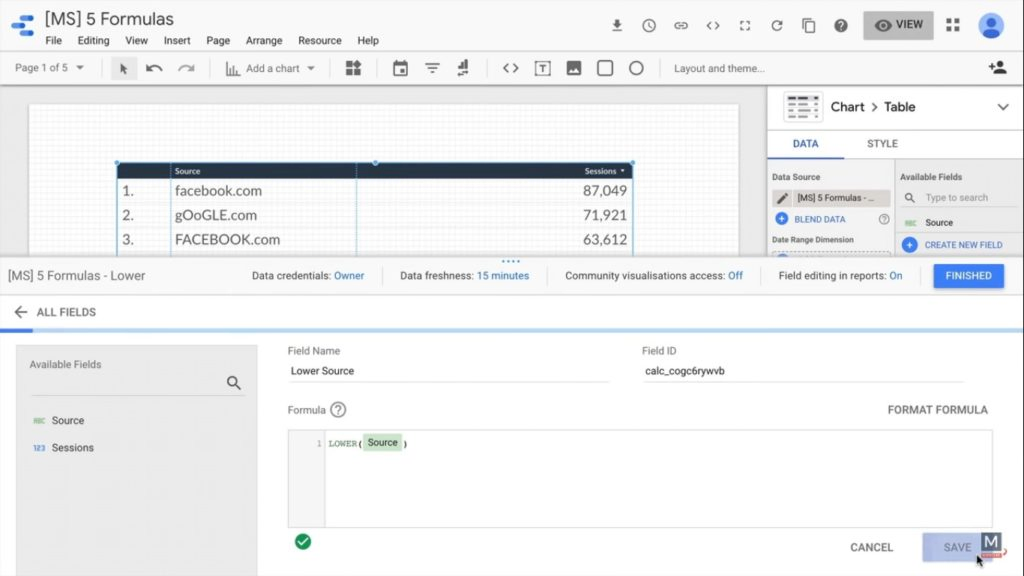Click the refresh data icon
Viewport: 1024px width, 576px height.
(x=776, y=26)
